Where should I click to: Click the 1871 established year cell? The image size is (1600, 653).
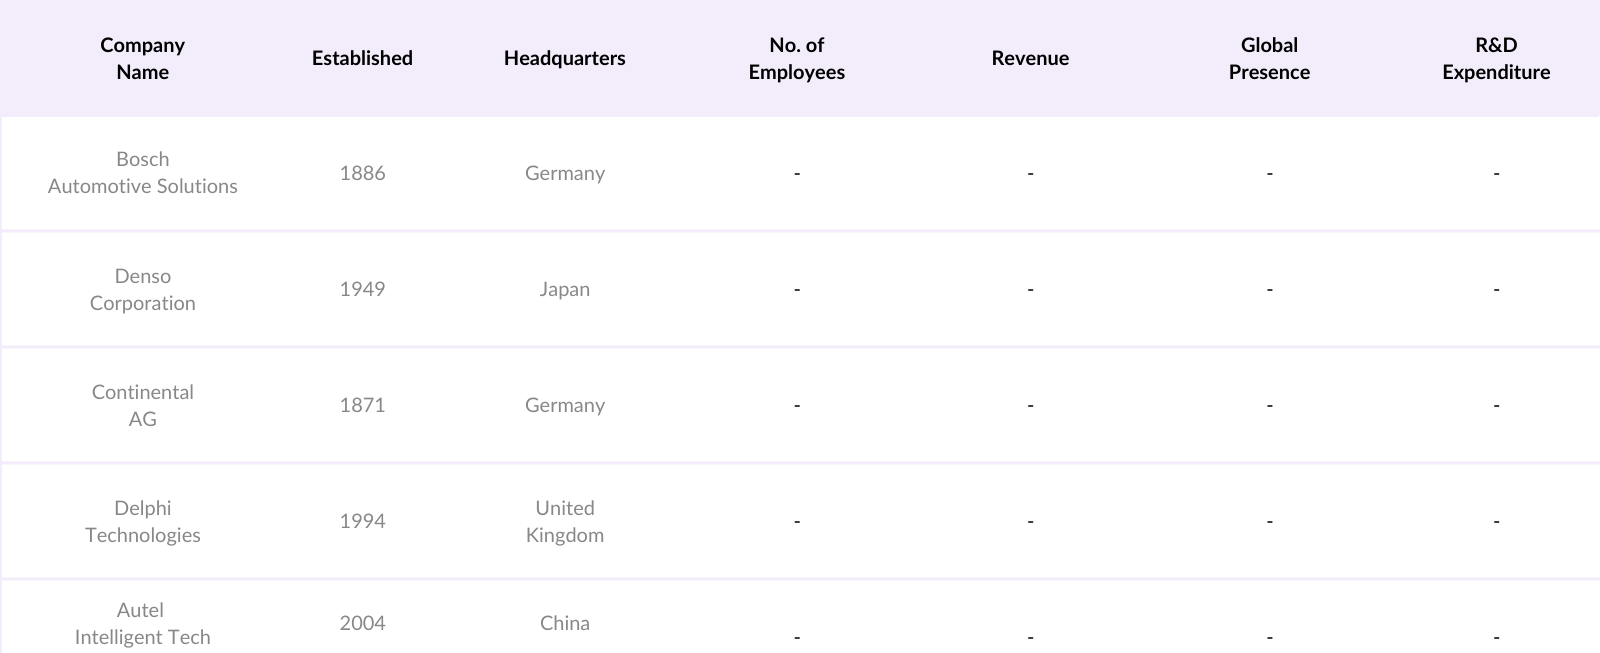click(x=362, y=405)
